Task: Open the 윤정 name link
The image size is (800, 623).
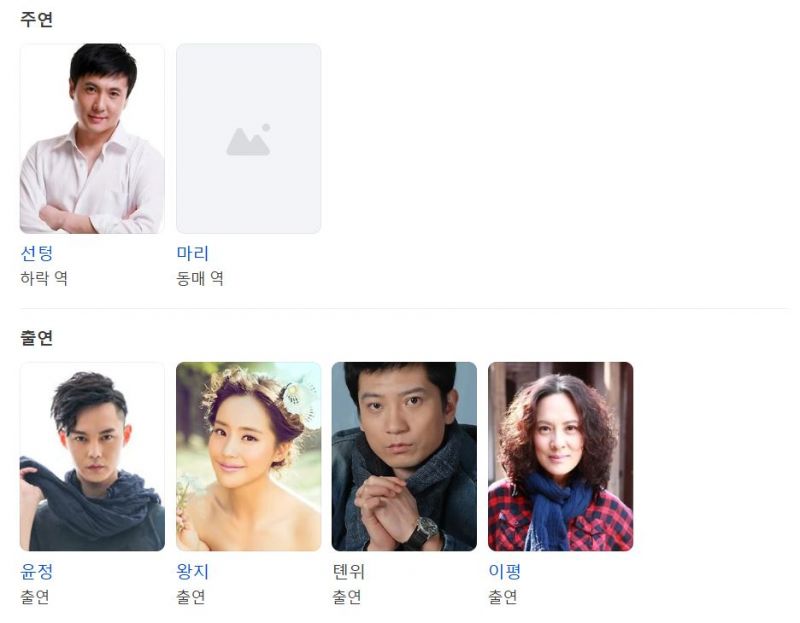Action: pos(37,571)
